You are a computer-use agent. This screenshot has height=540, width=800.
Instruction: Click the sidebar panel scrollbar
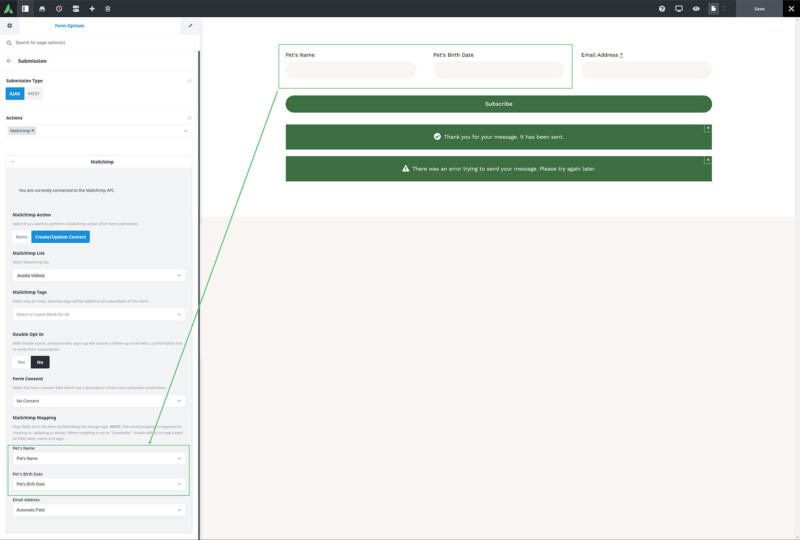pyautogui.click(x=198, y=295)
